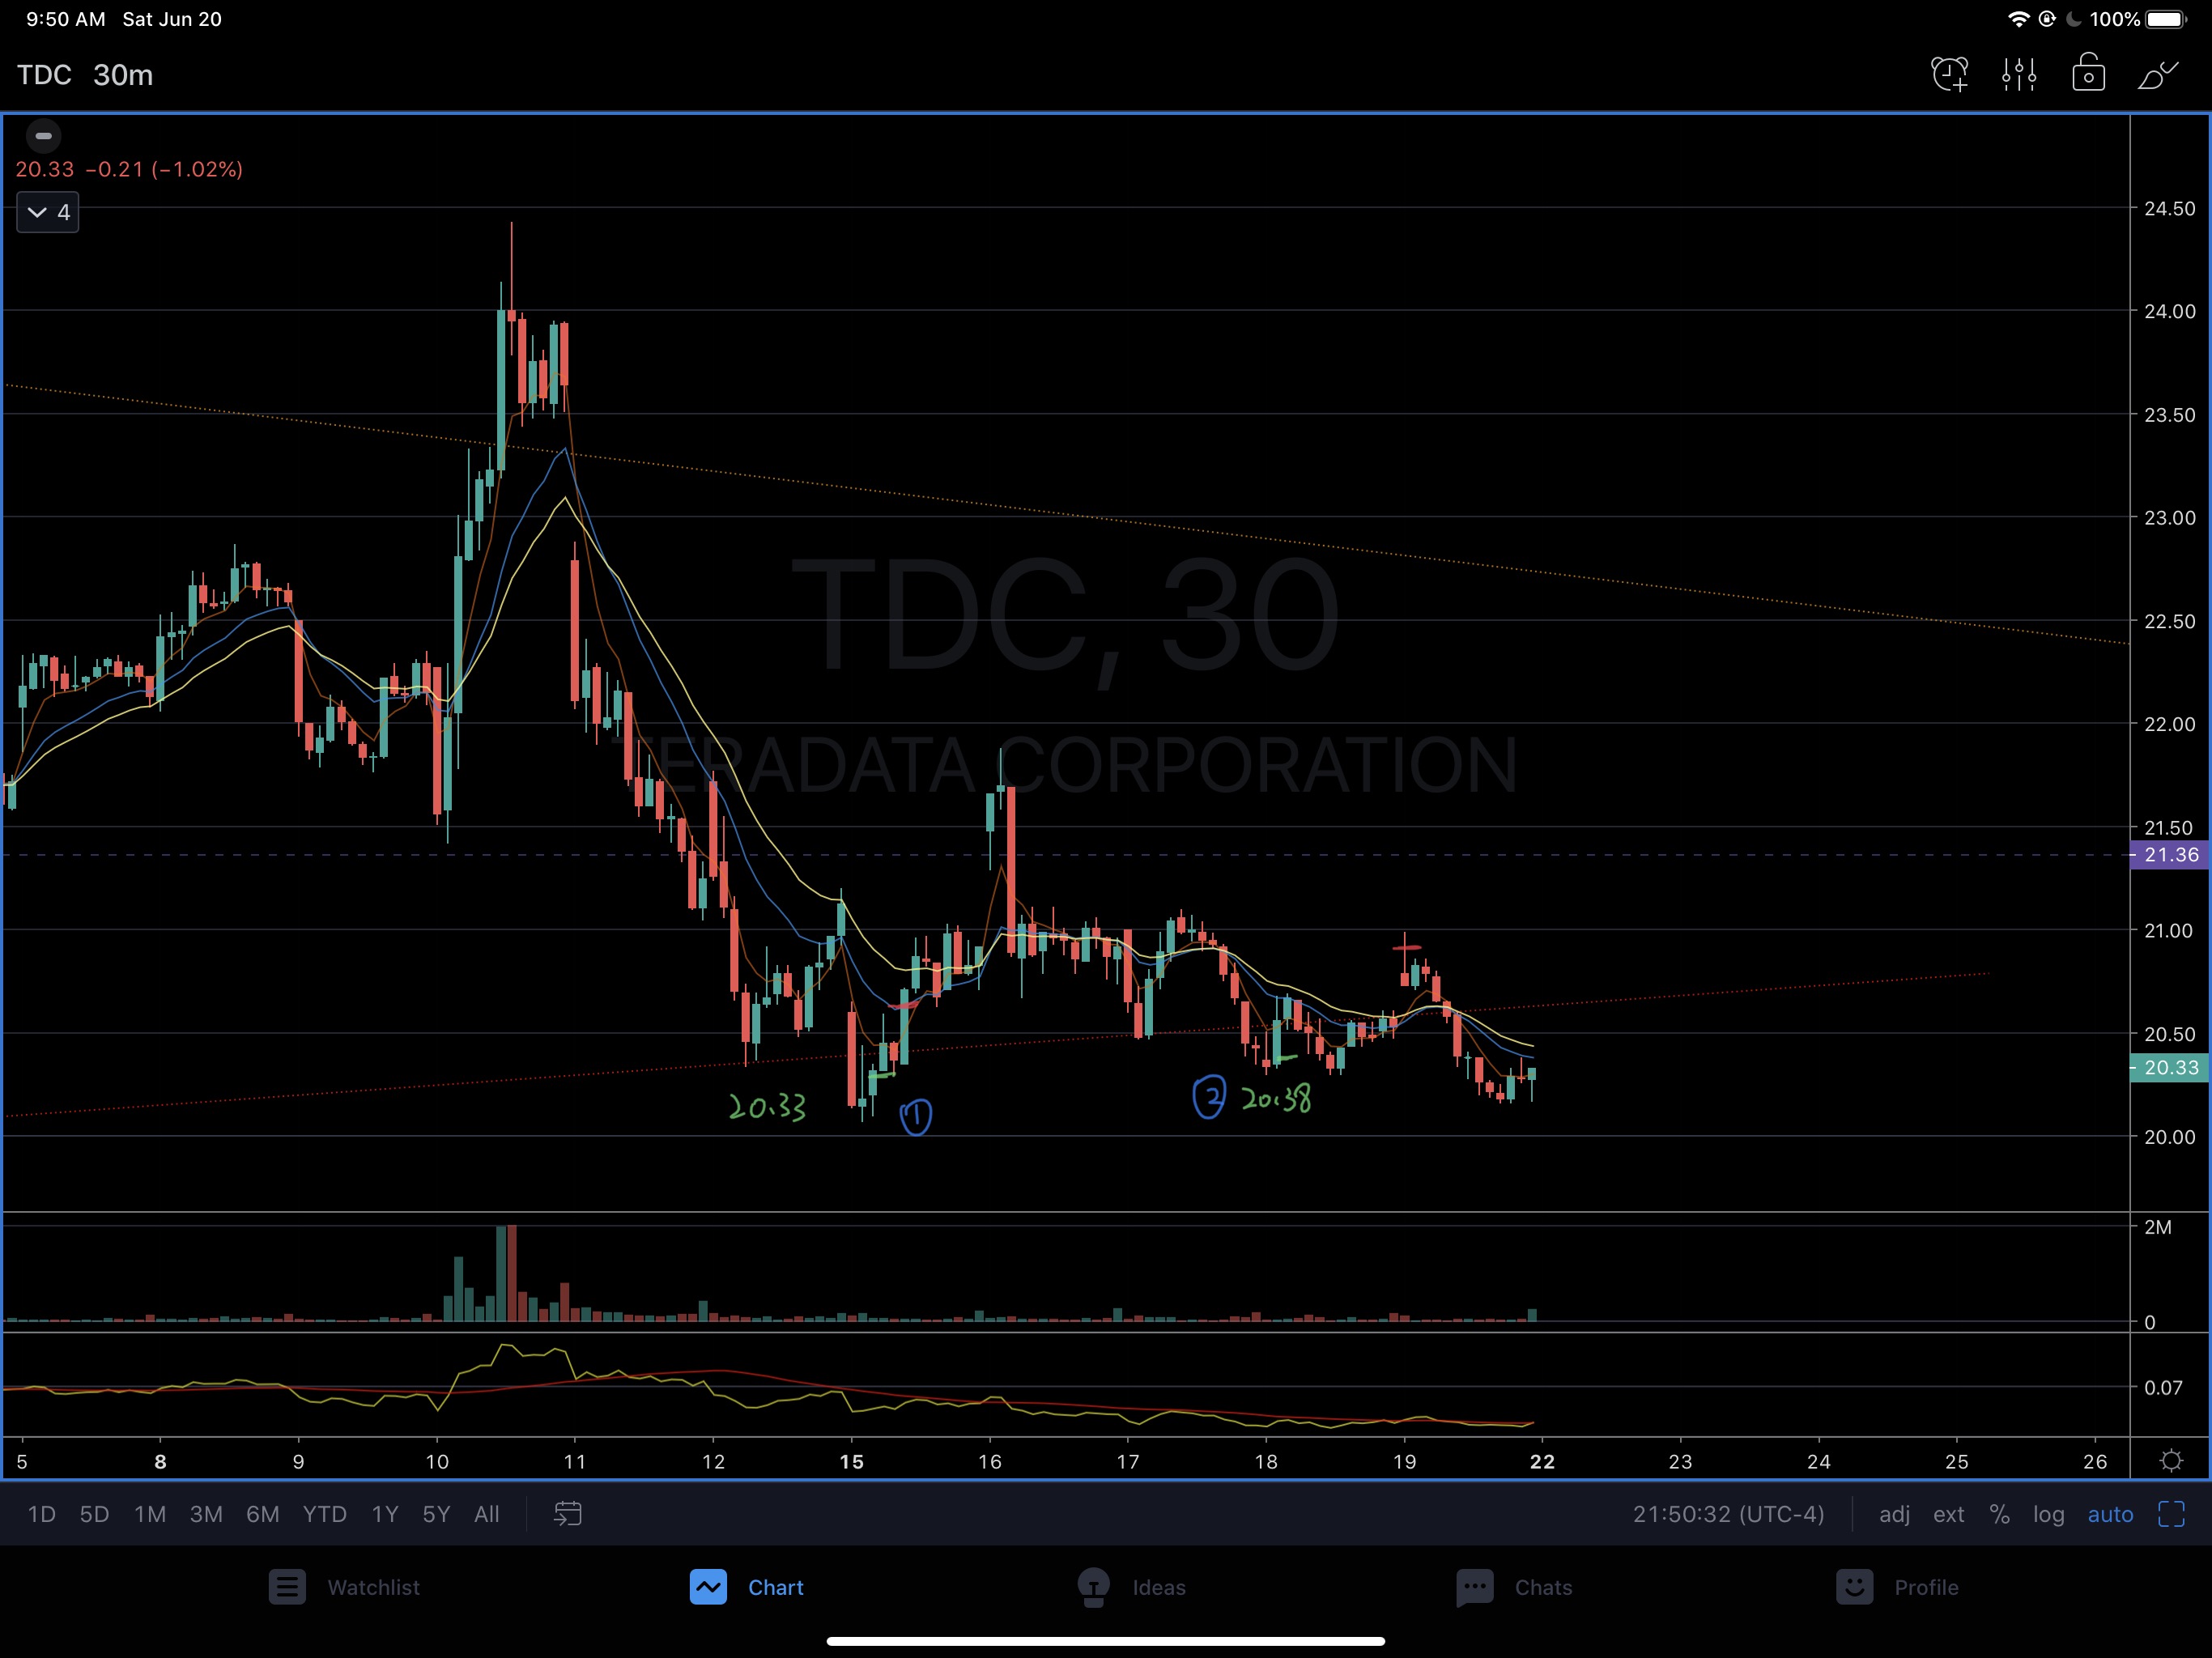Open the Ideas tab

tap(1158, 1587)
